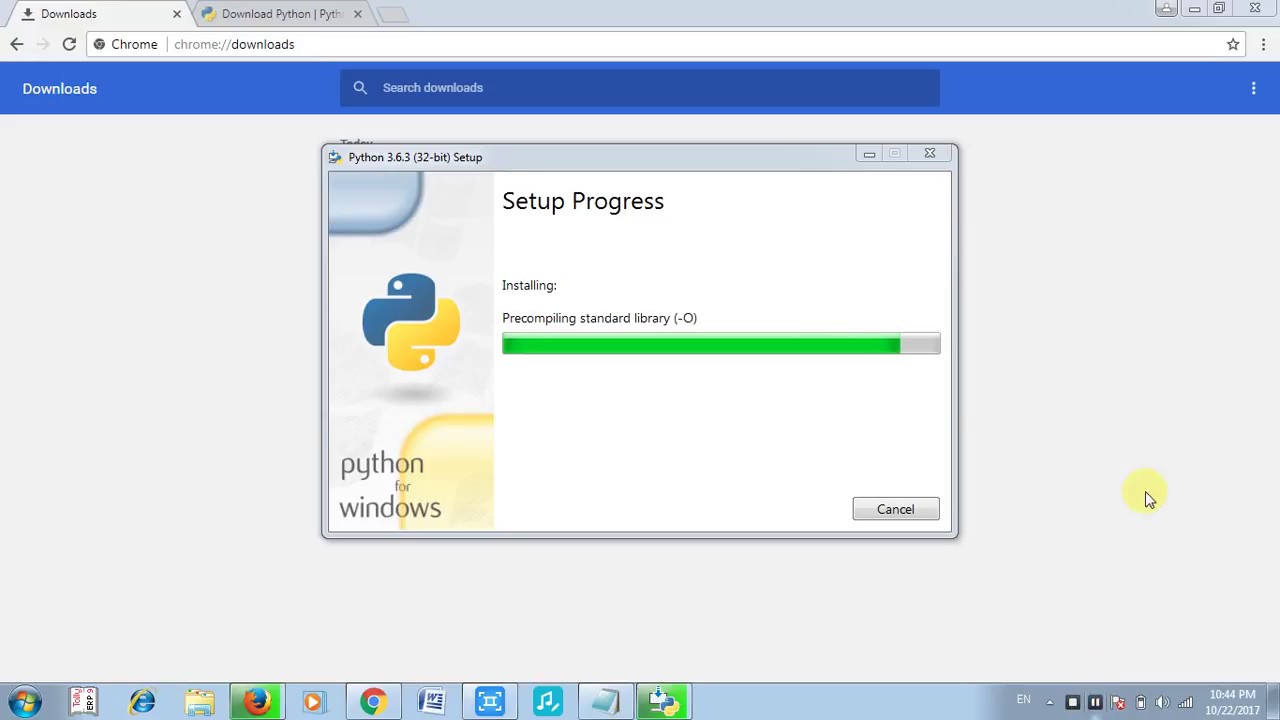Click Precompiling standard library text
Image resolution: width=1280 pixels, height=720 pixels.
coord(599,318)
